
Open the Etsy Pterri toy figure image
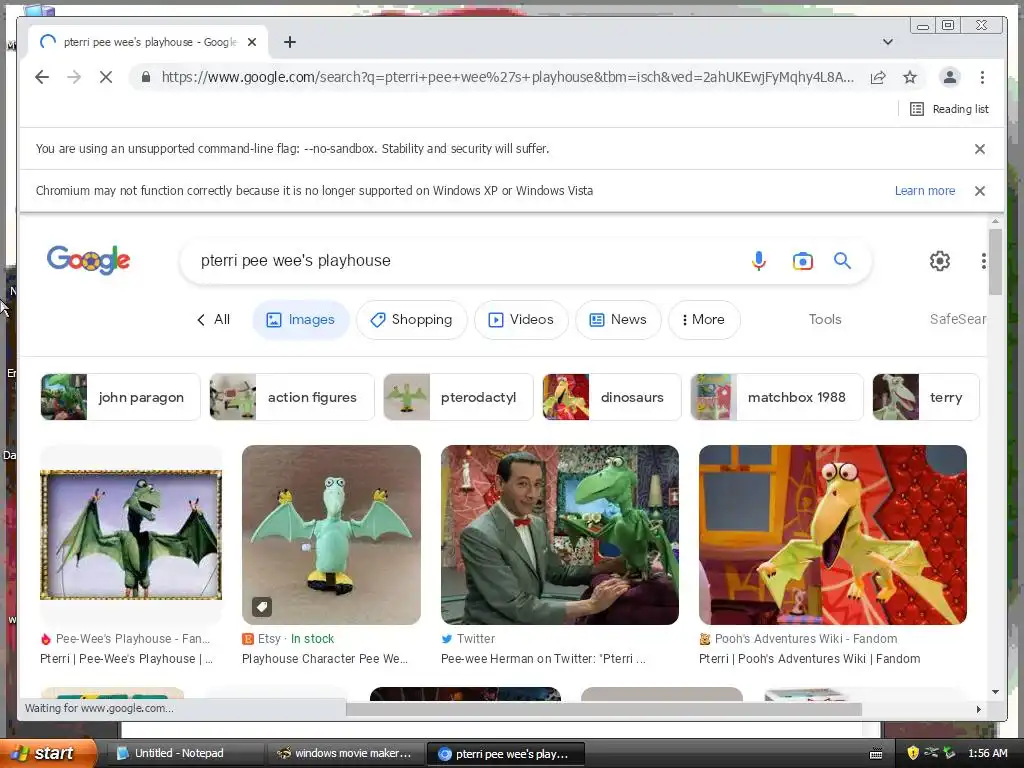[331, 535]
